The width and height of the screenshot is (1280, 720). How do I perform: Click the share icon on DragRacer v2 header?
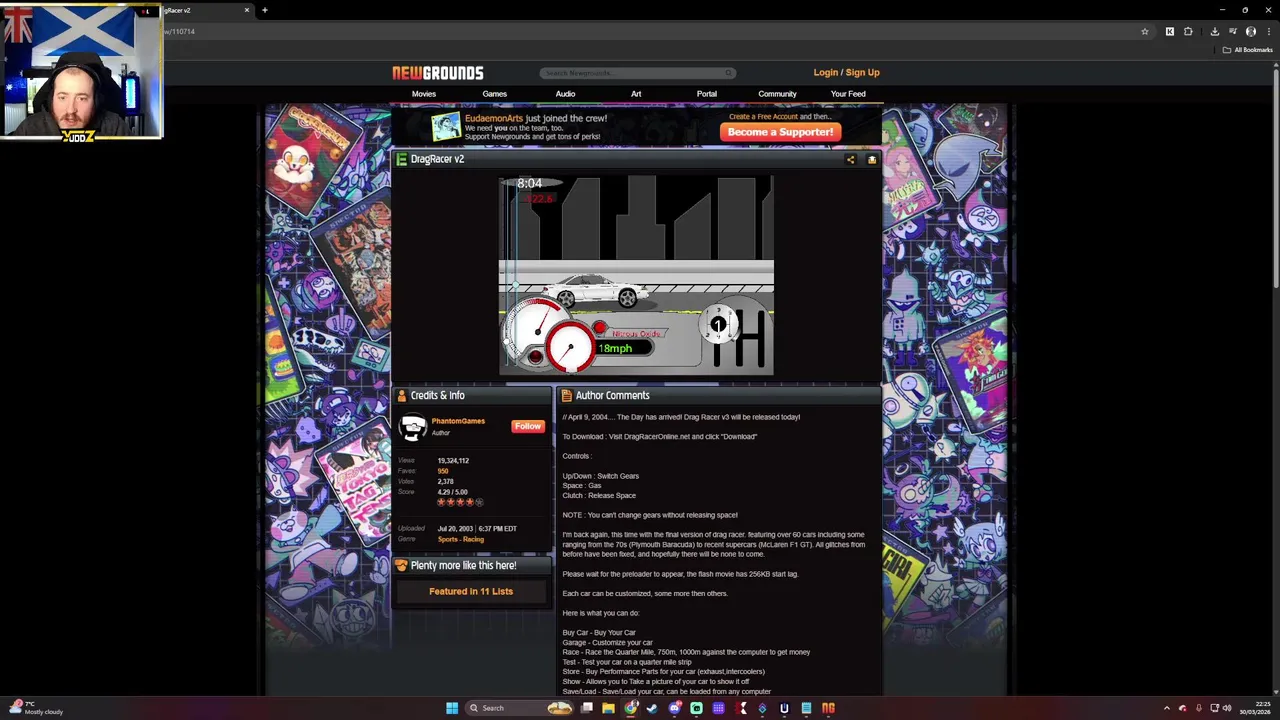point(850,159)
